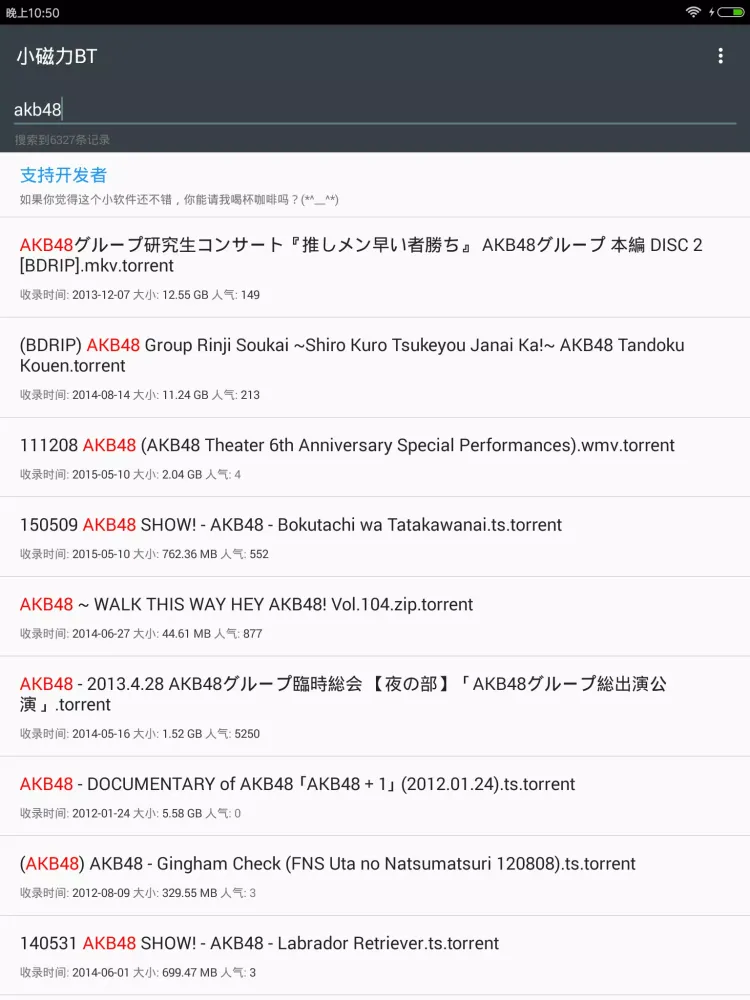Tap the 小磁力BT app title
Image resolution: width=750 pixels, height=1000 pixels.
57,56
